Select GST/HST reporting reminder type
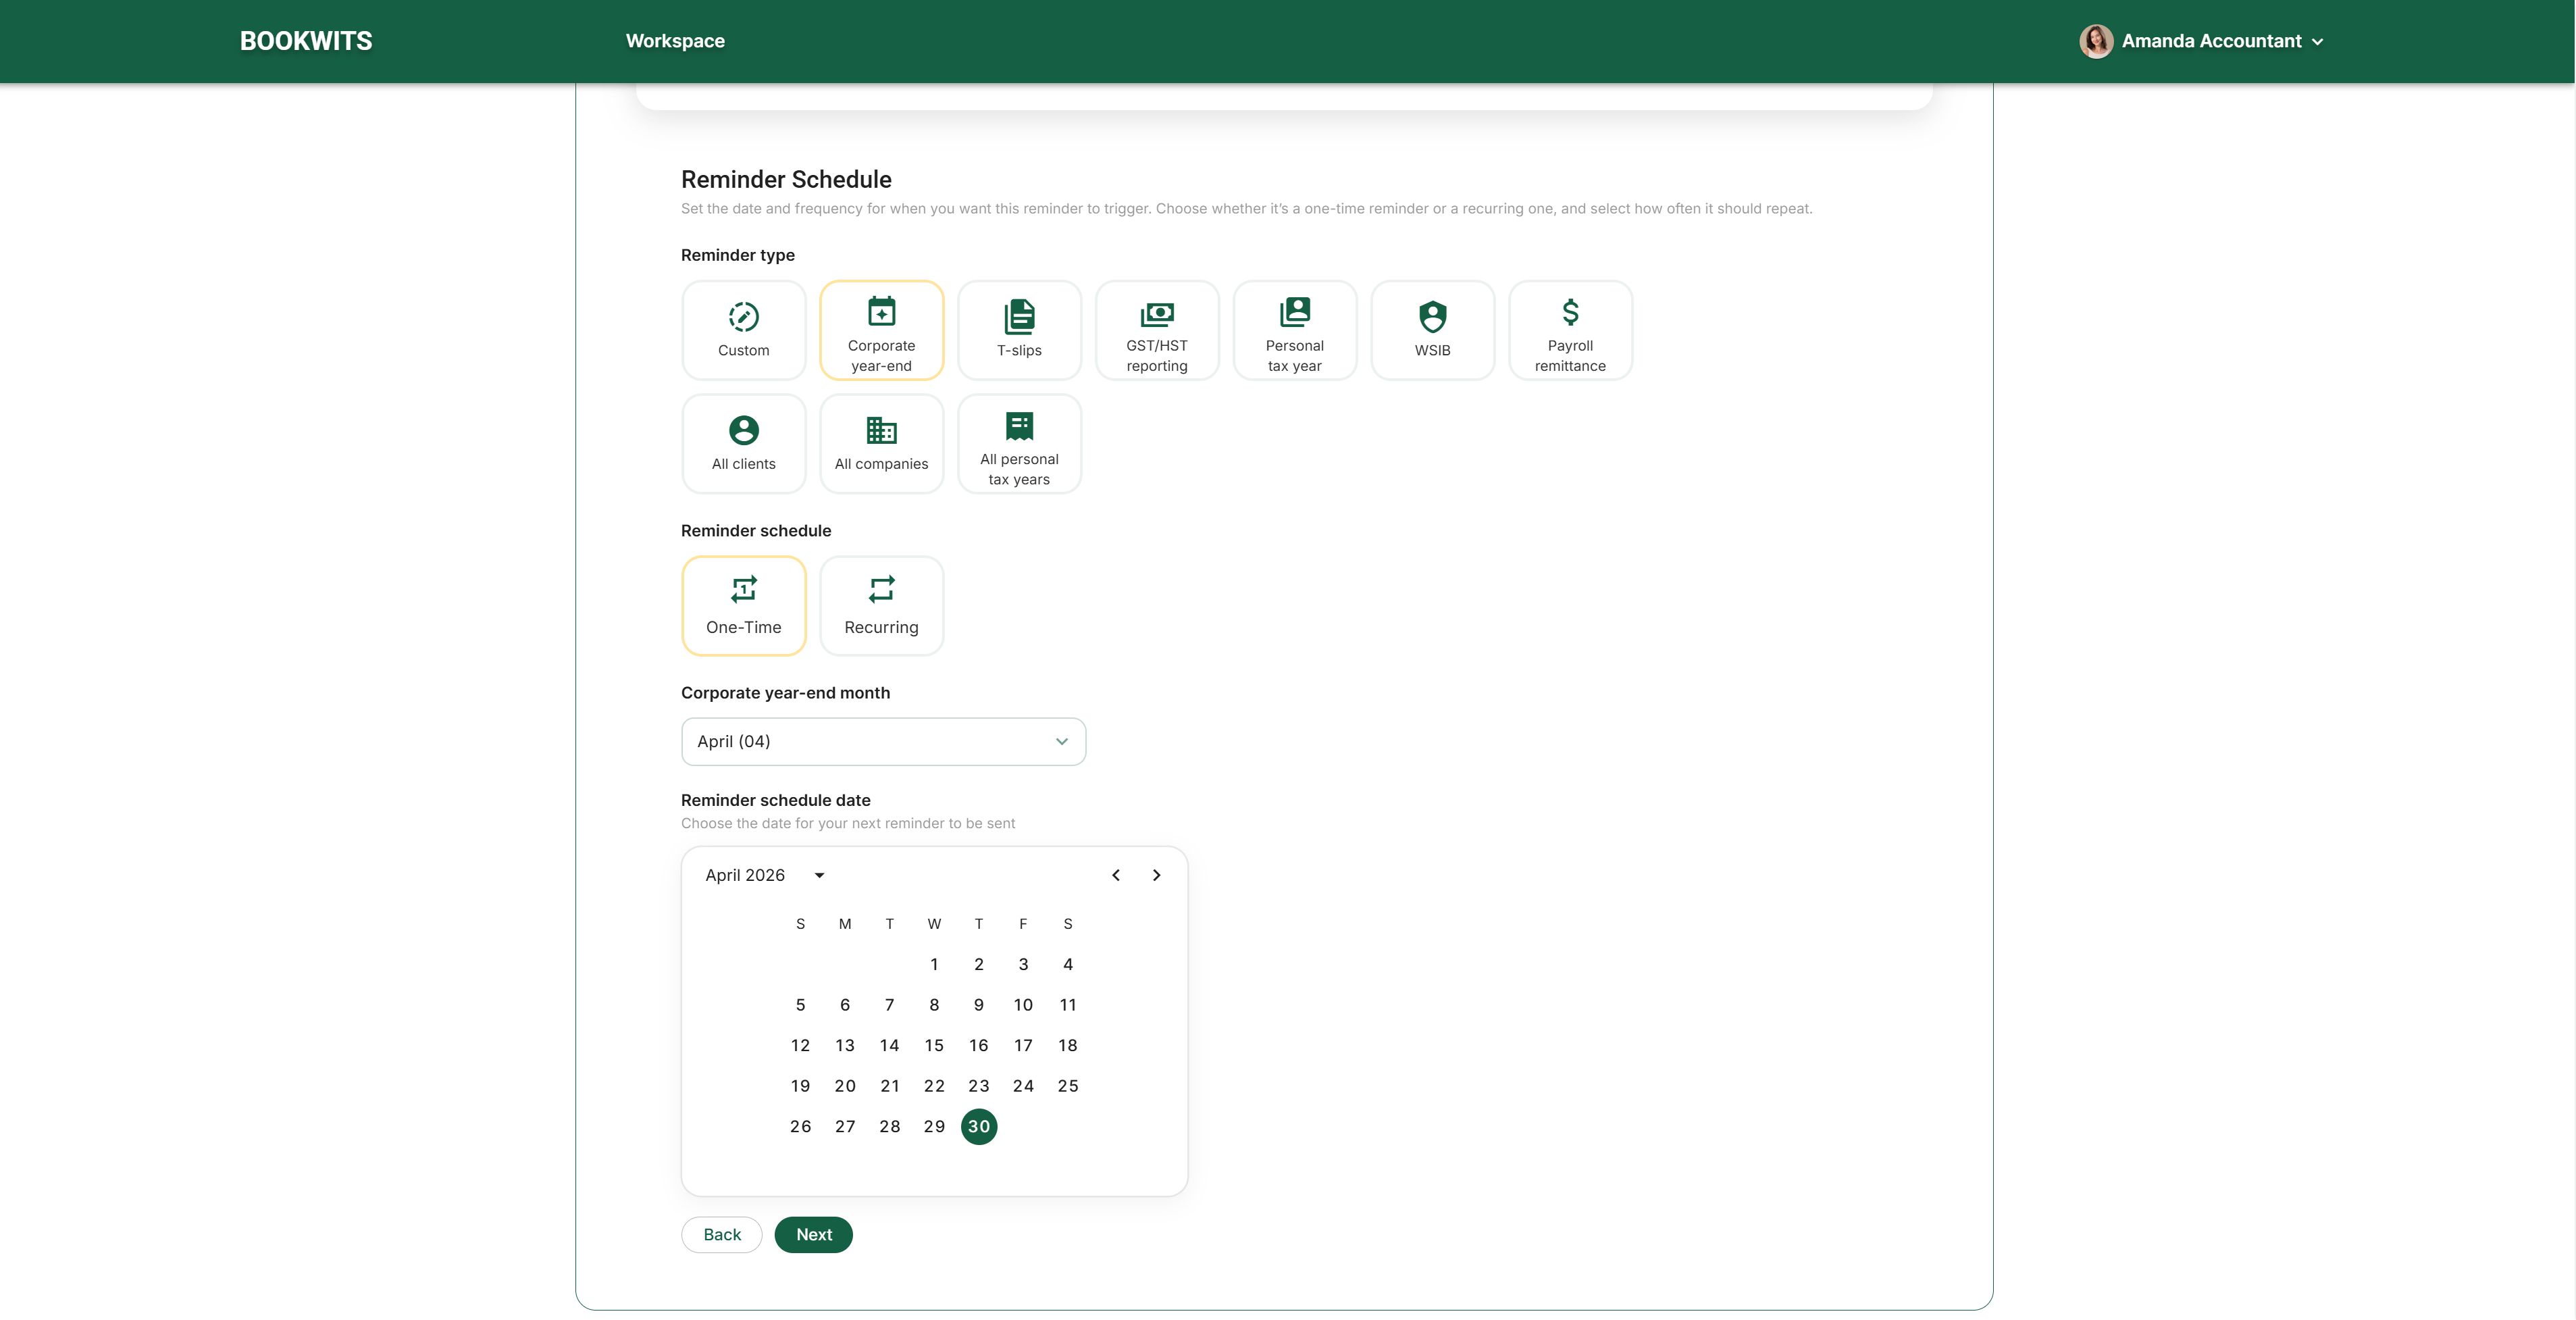The image size is (2576, 1320). (x=1157, y=330)
